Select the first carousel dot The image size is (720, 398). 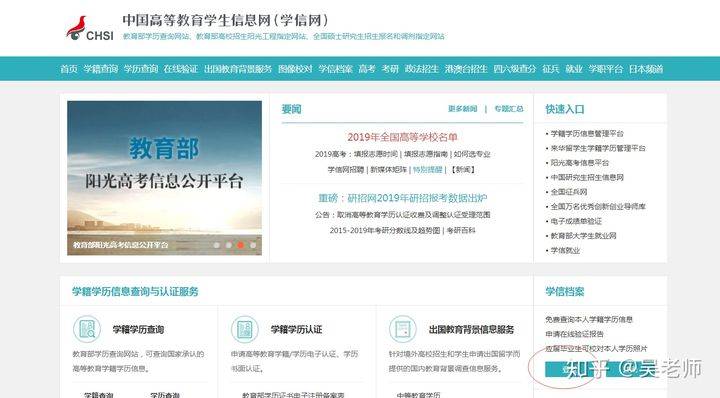click(217, 245)
